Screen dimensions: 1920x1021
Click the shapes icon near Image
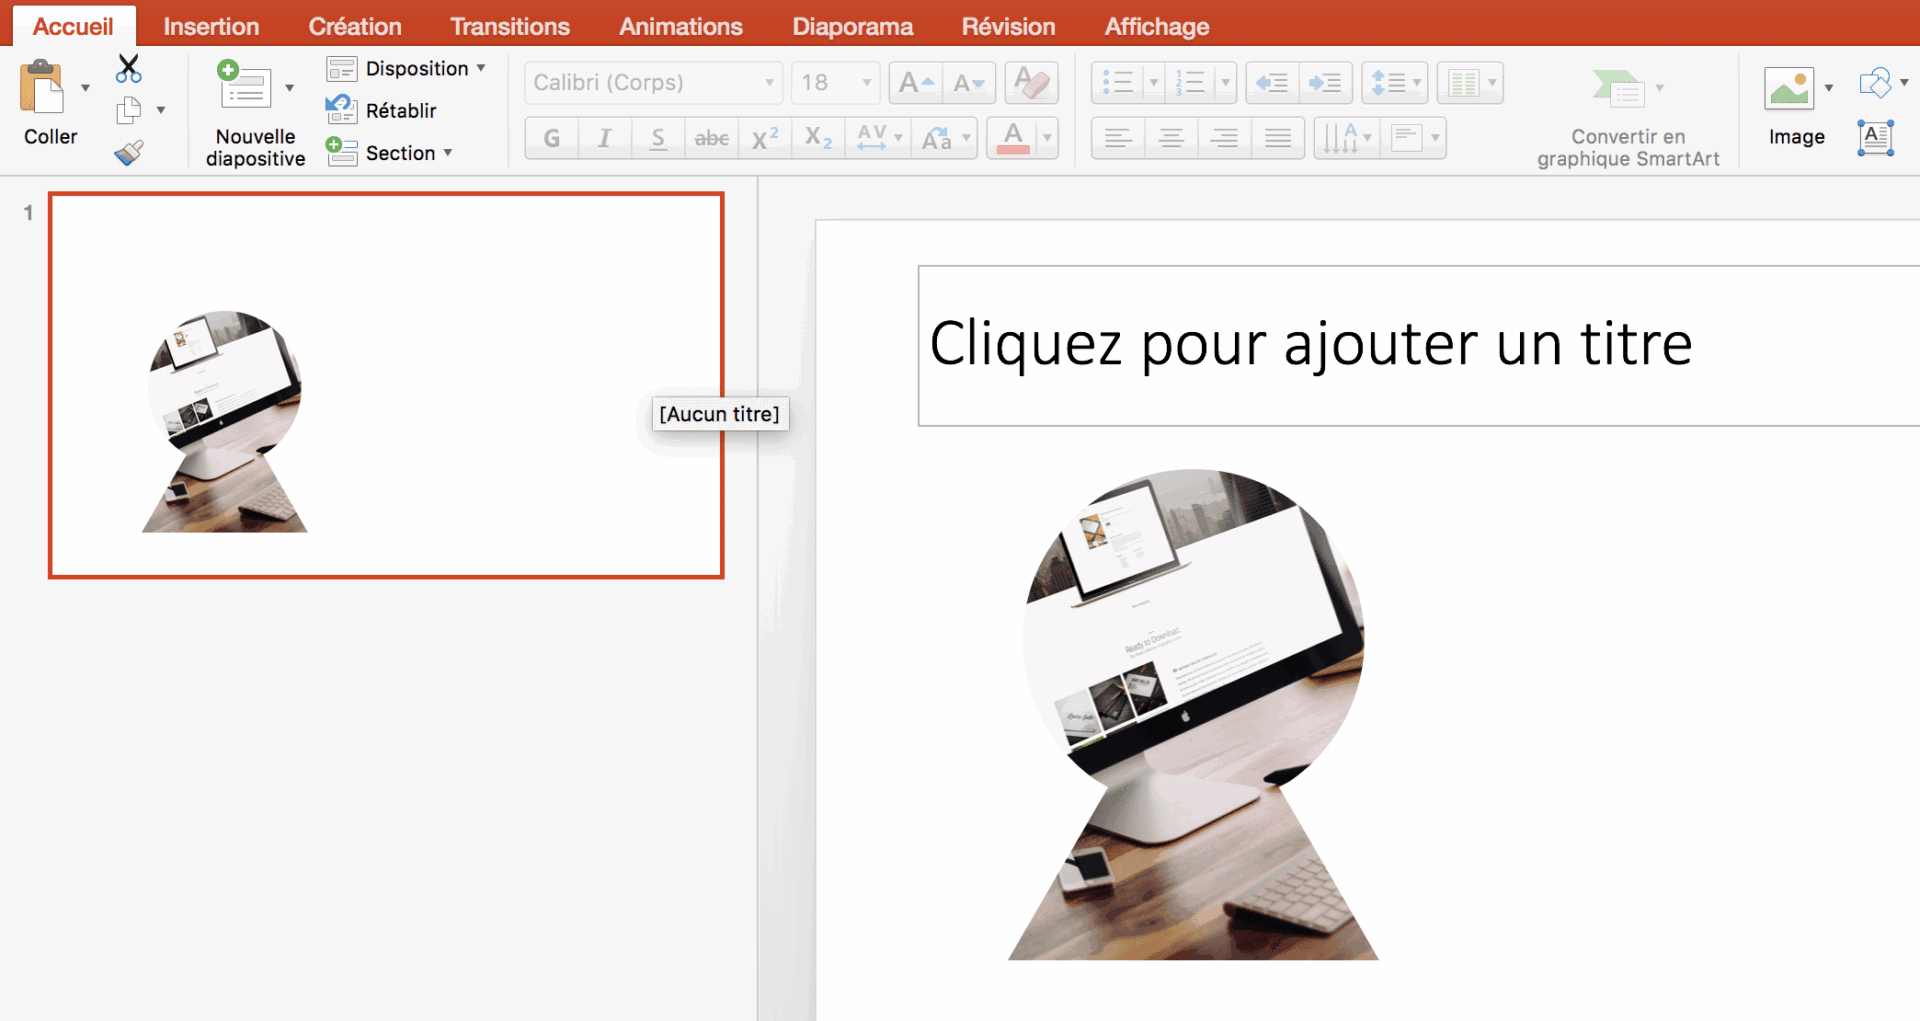(x=1875, y=83)
